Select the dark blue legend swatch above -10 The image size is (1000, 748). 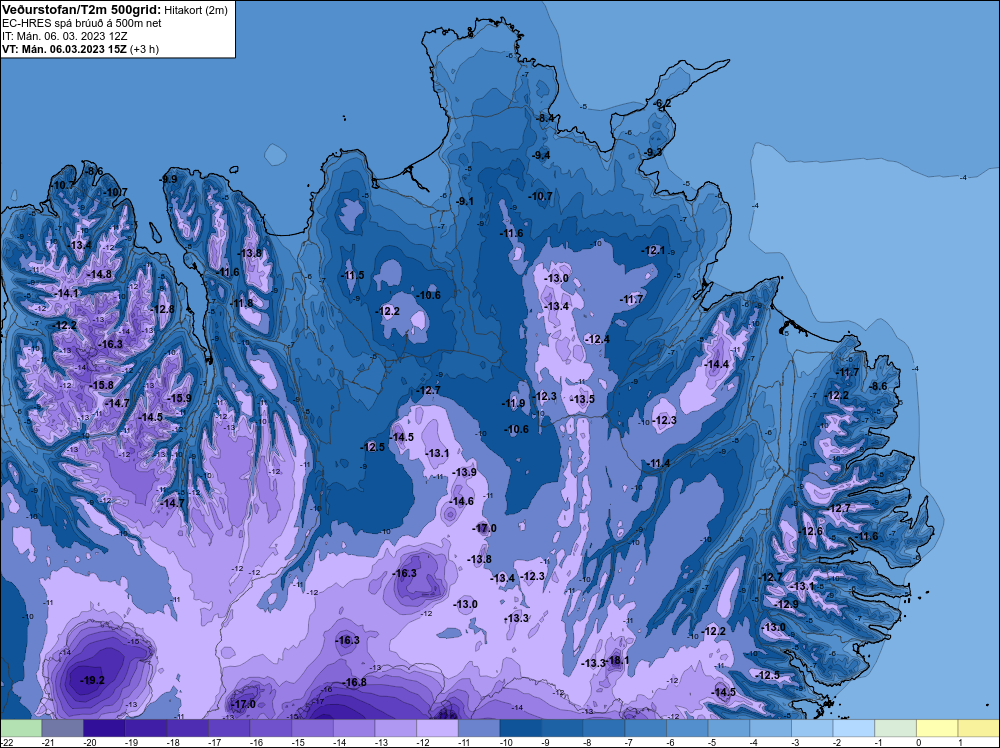coord(520,728)
